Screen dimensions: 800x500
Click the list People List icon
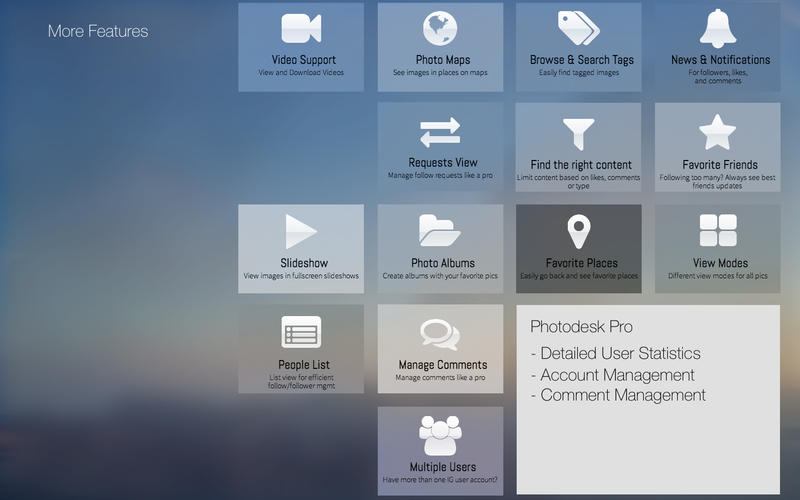pyautogui.click(x=301, y=332)
